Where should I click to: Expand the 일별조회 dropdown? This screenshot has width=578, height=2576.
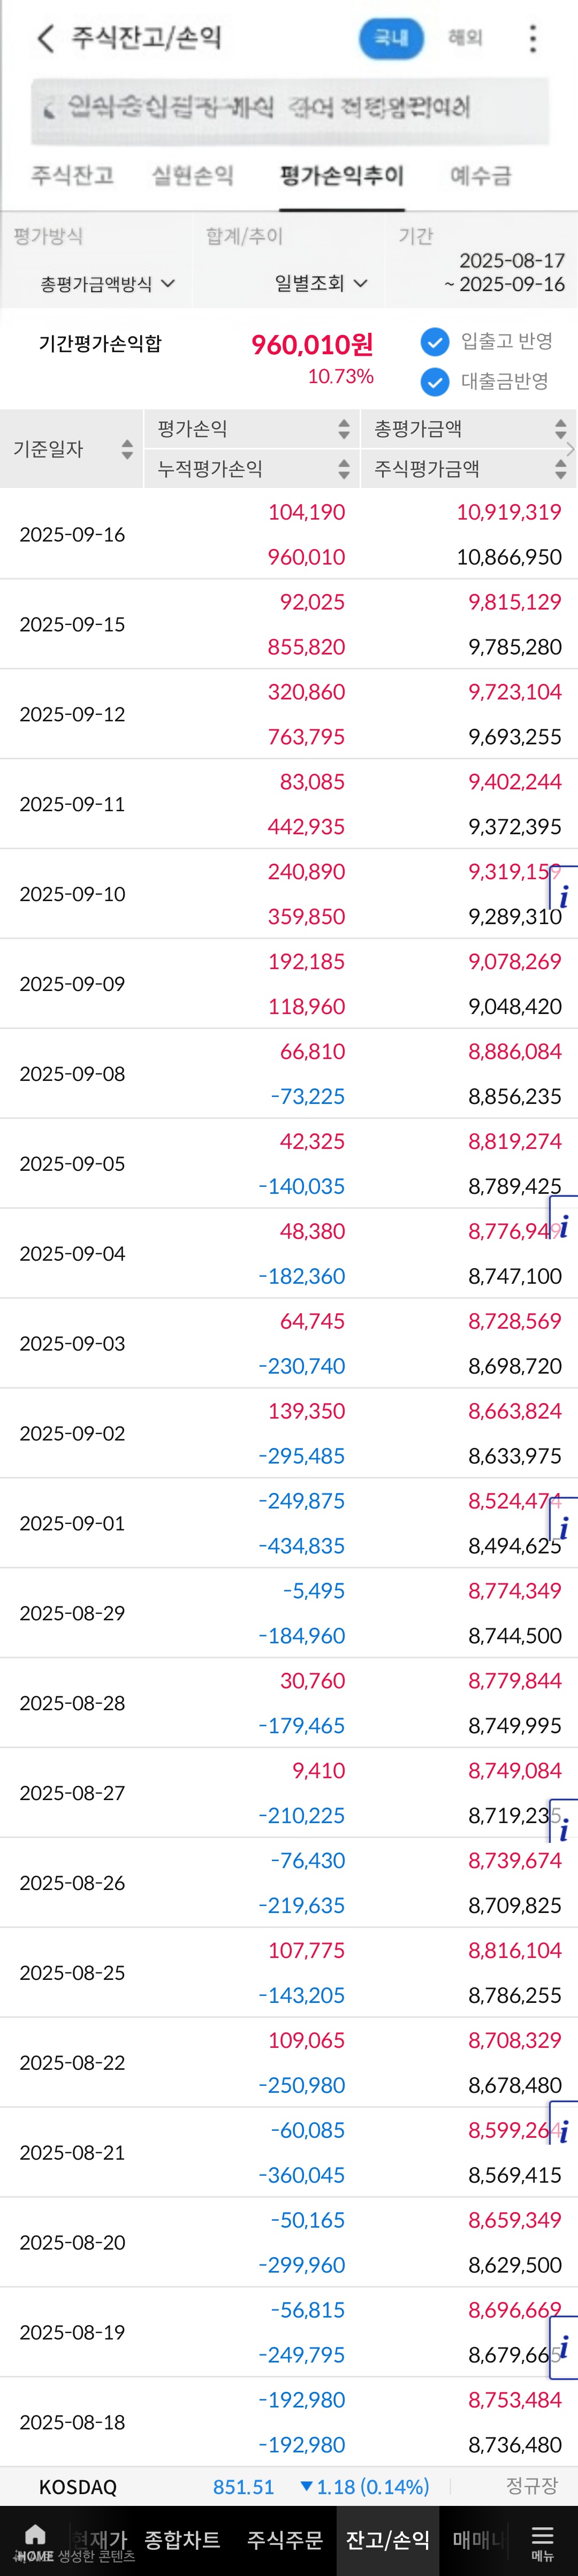321,284
